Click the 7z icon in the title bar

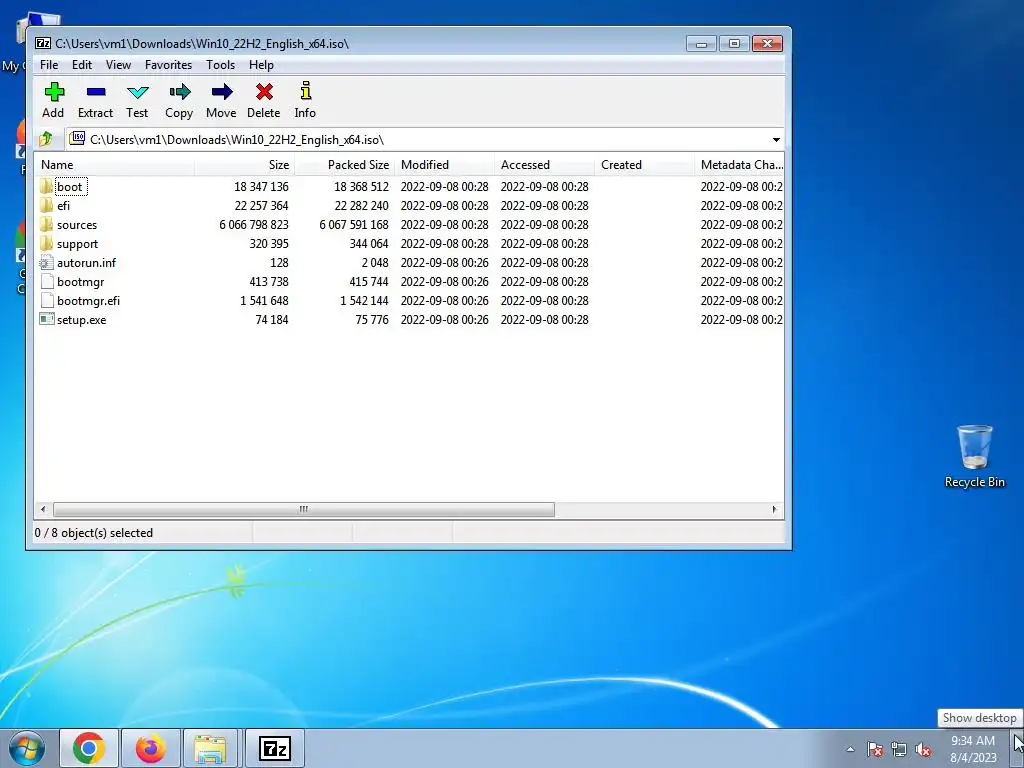point(43,43)
